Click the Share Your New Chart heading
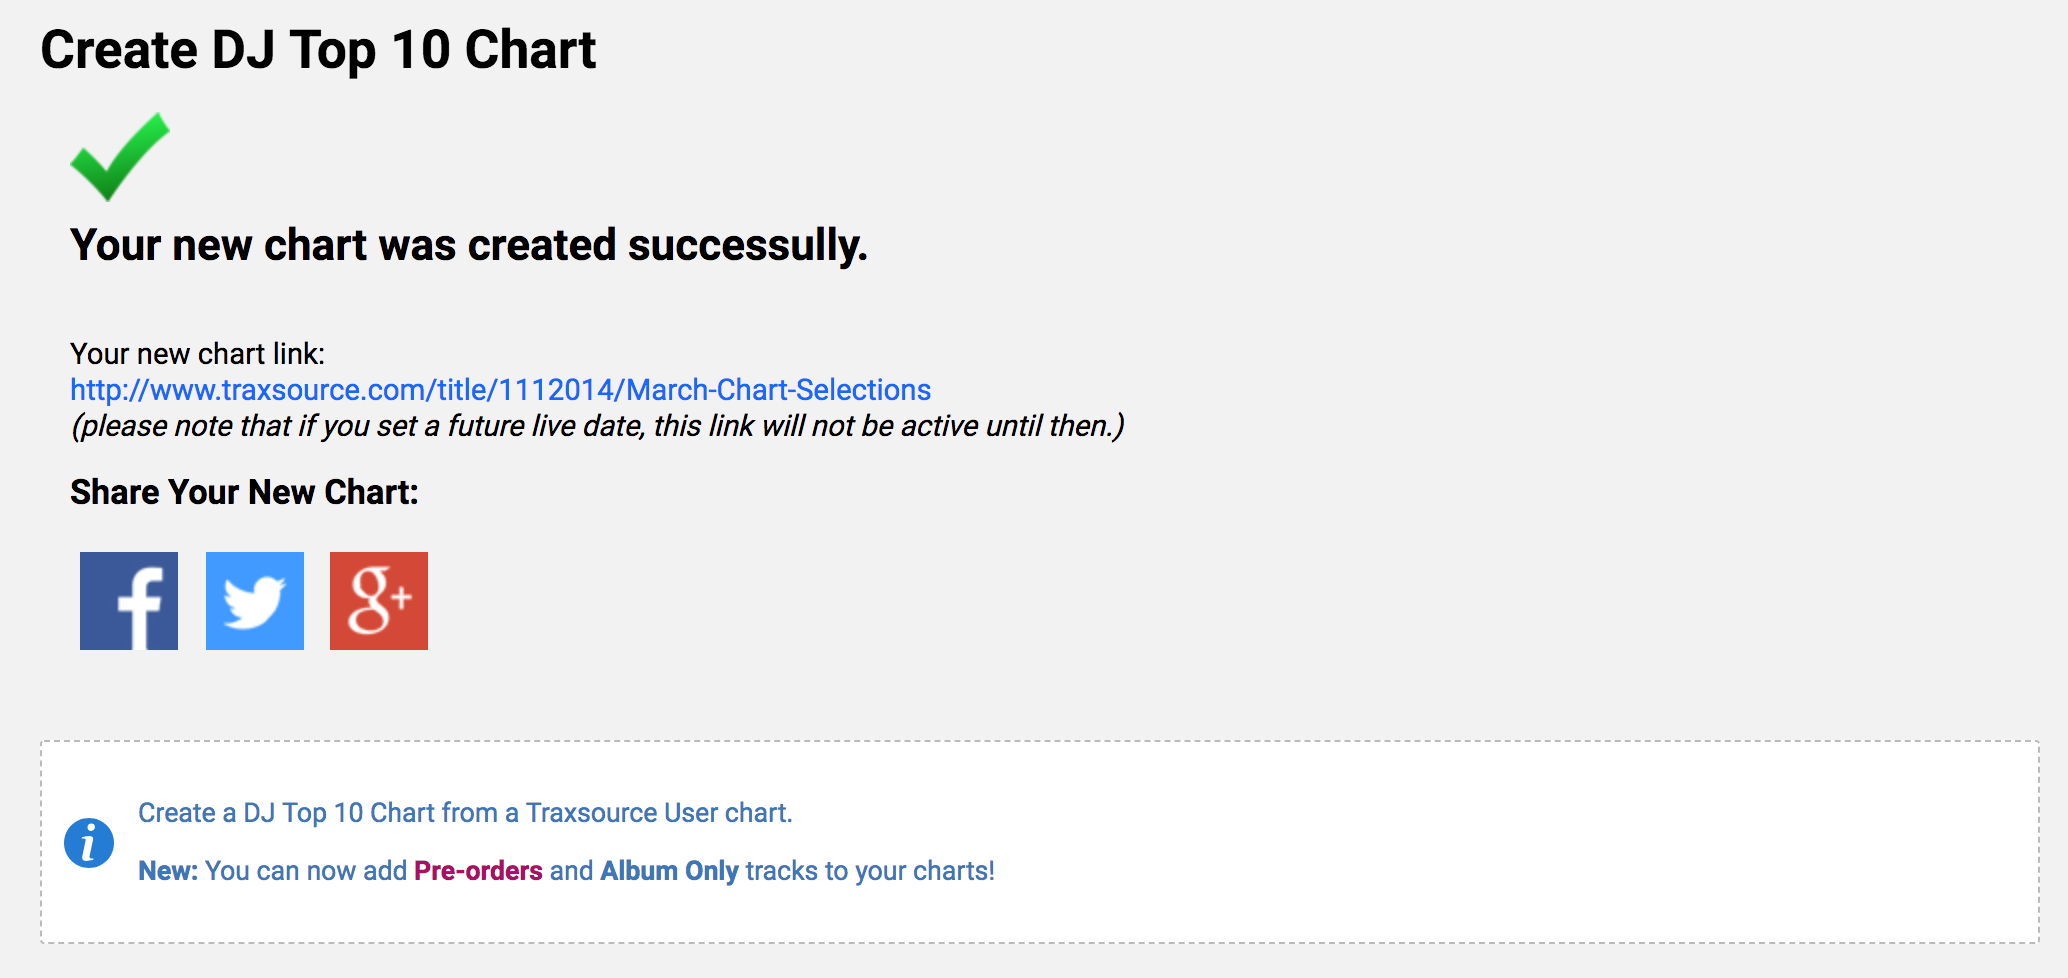The image size is (2068, 978). click(244, 492)
